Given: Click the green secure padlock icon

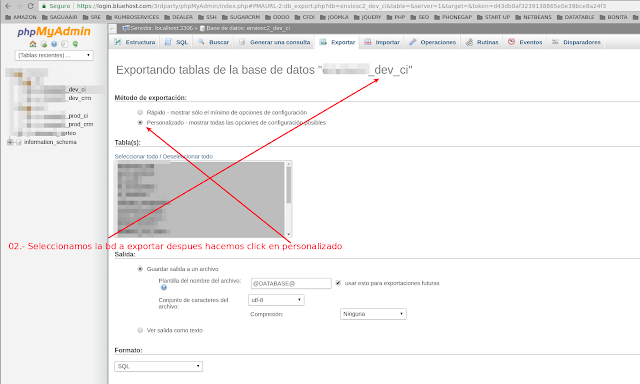Looking at the screenshot, I should click(44, 6).
